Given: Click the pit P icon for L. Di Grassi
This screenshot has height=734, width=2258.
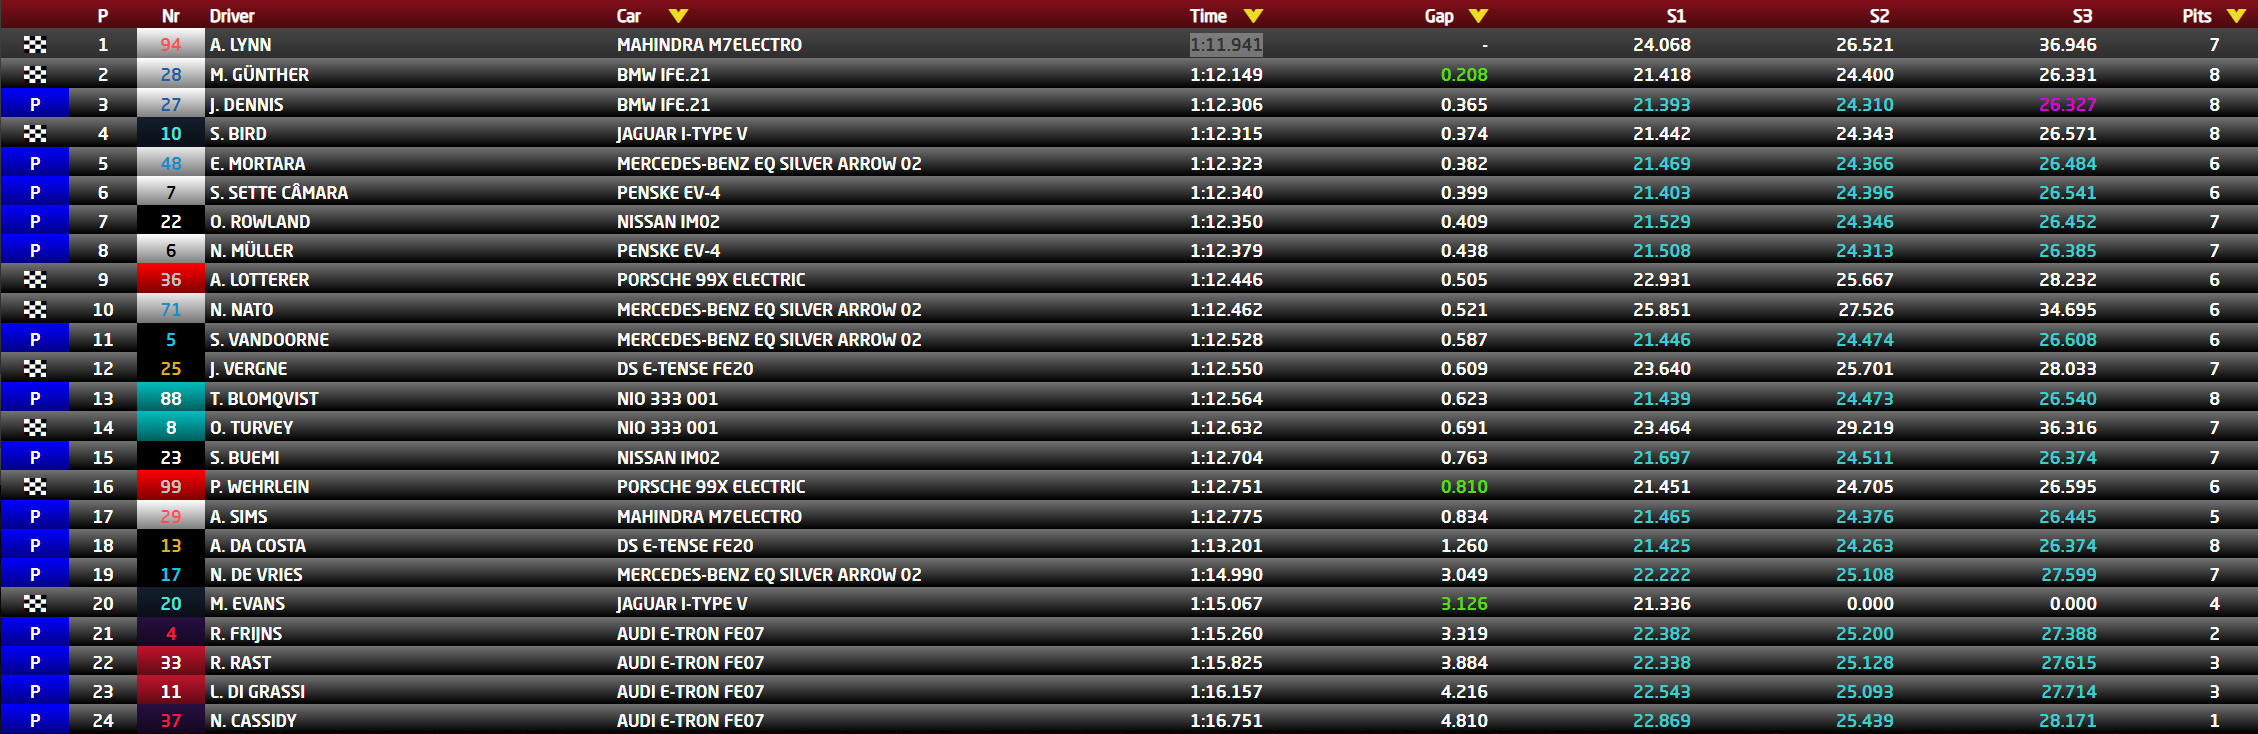Looking at the screenshot, I should pyautogui.click(x=35, y=691).
